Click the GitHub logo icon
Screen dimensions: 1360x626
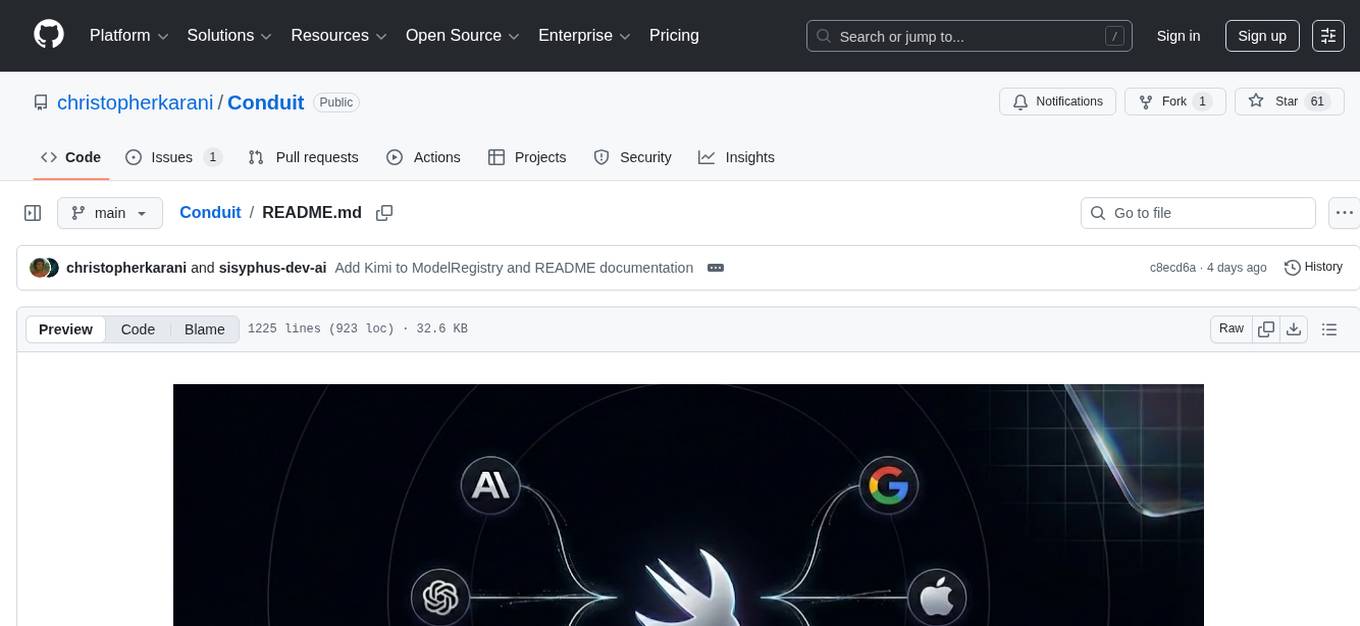coord(49,35)
